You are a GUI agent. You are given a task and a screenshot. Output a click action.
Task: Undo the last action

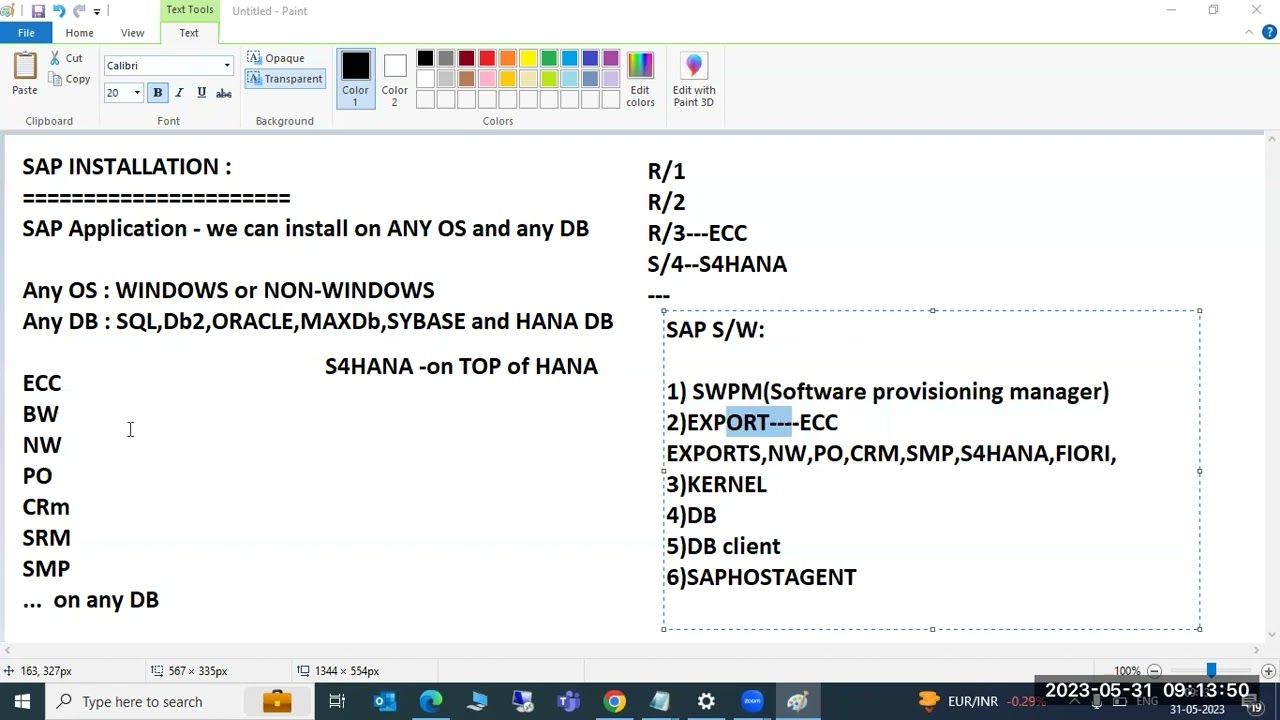point(59,11)
